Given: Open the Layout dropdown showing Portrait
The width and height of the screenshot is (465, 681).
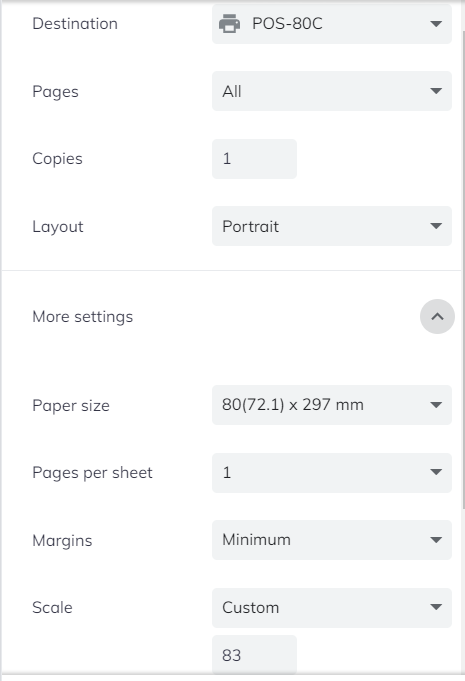Looking at the screenshot, I should click(x=332, y=226).
